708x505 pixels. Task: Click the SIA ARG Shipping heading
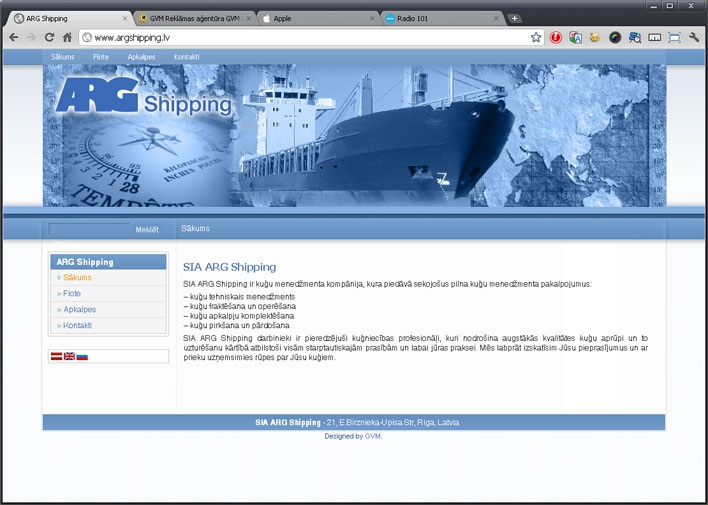tap(229, 267)
